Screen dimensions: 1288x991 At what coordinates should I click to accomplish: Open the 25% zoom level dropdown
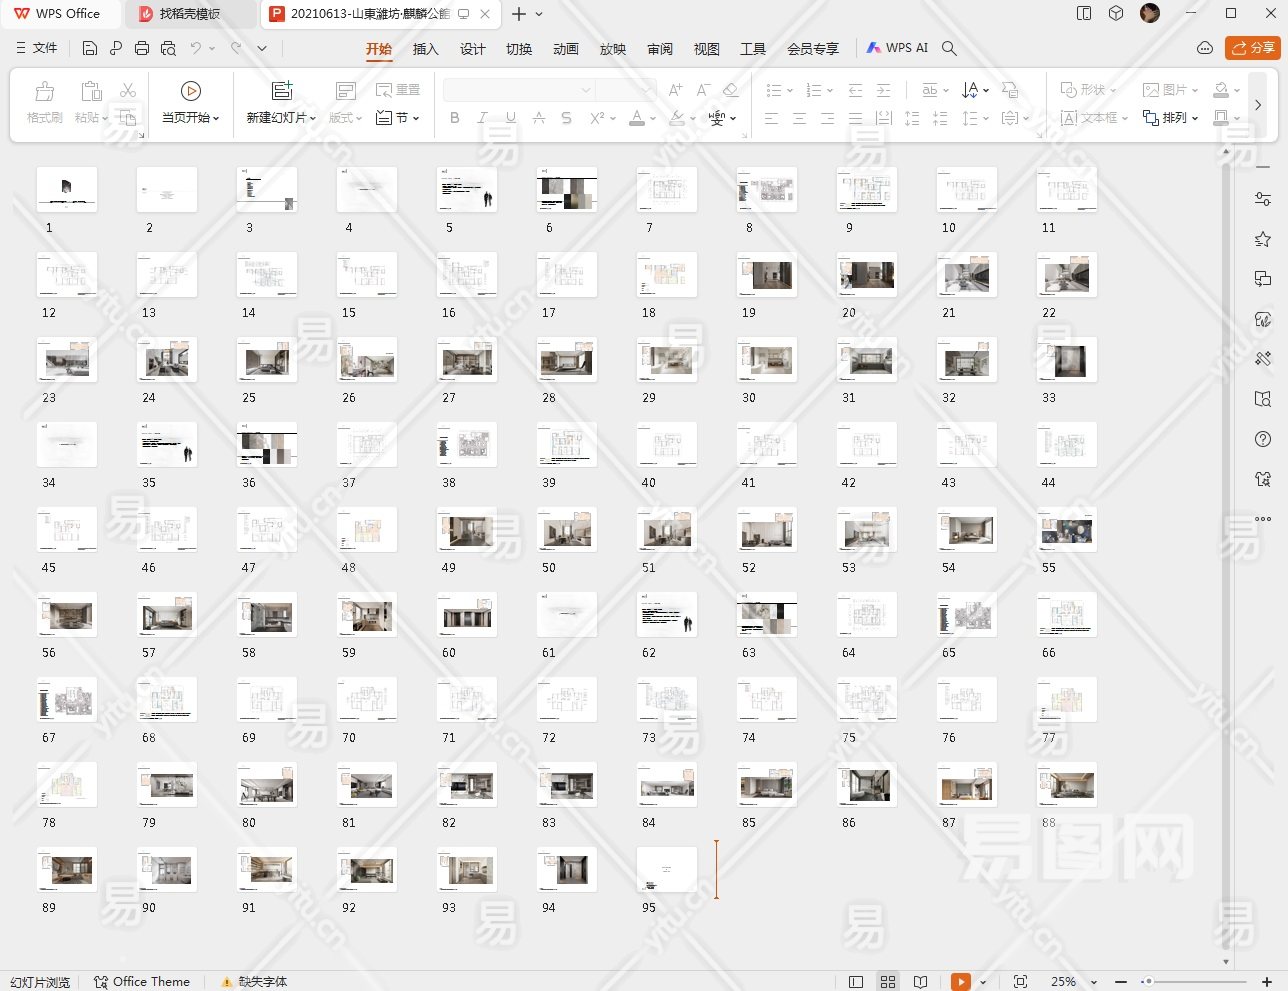1093,982
